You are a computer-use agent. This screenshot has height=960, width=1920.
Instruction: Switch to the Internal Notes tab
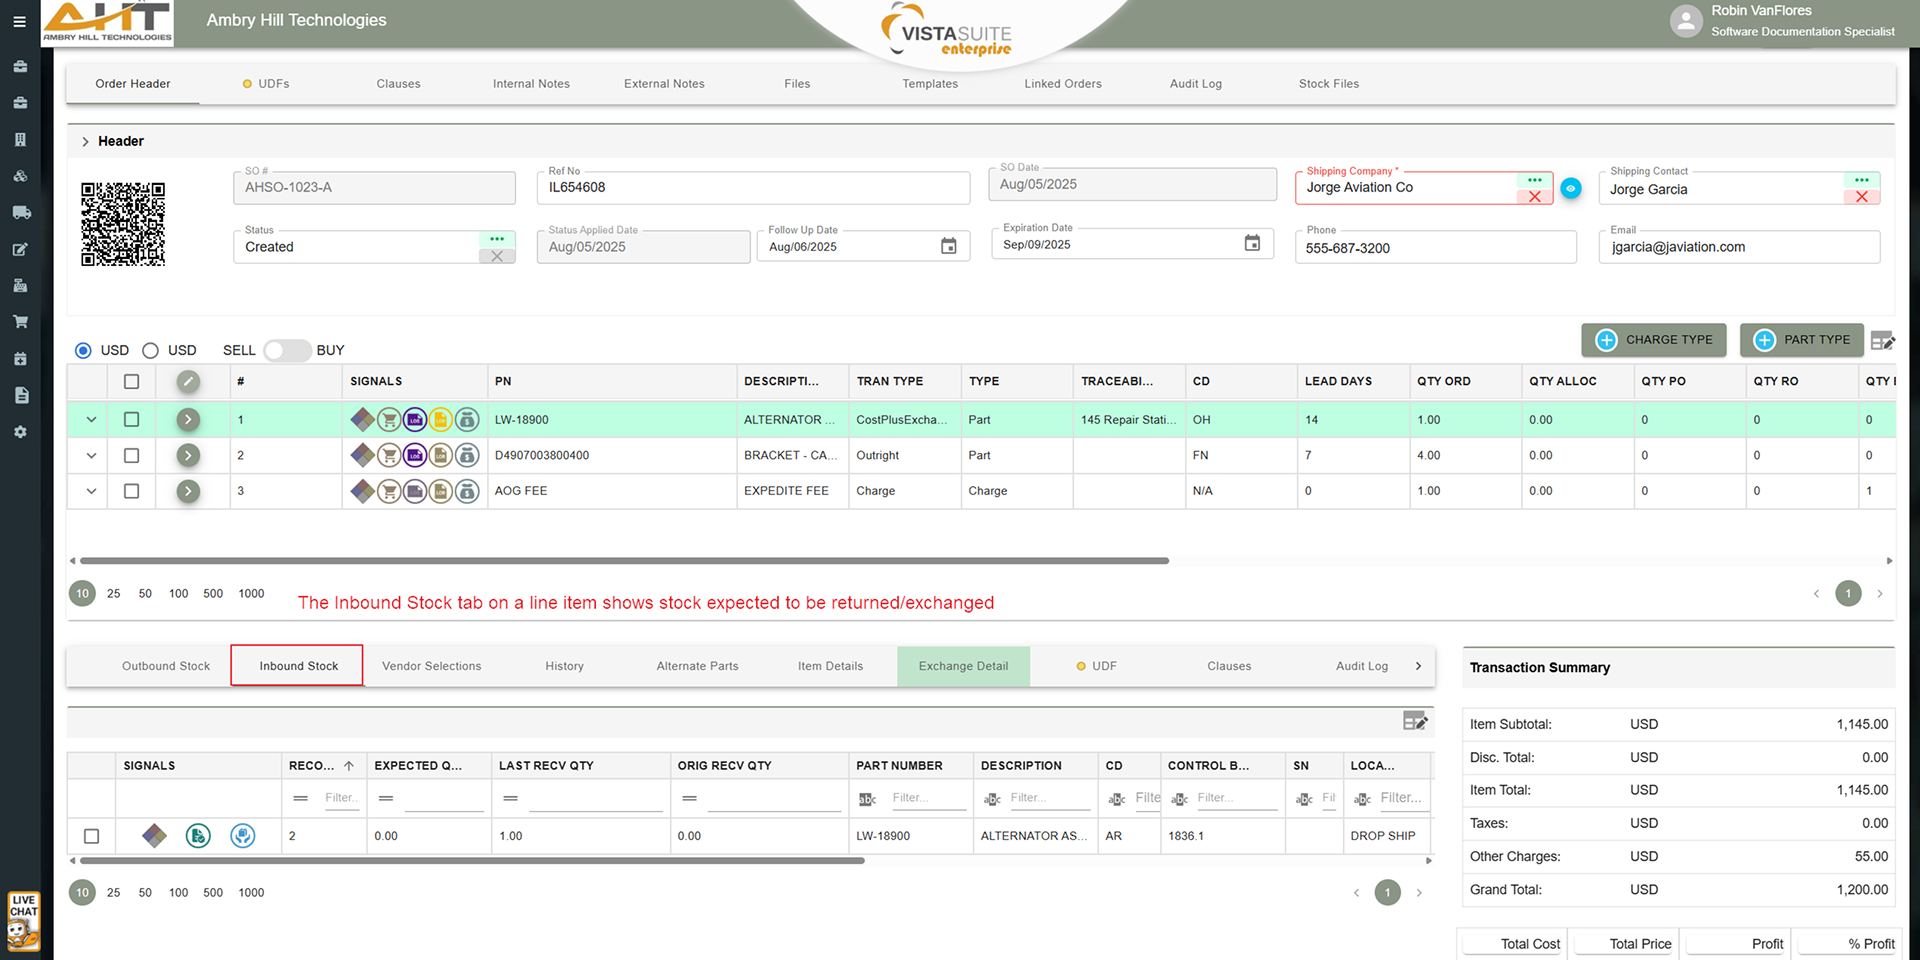point(531,84)
